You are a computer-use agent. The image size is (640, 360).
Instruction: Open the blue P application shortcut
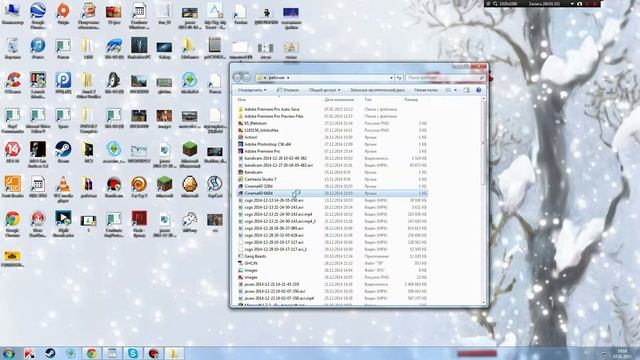[x=63, y=83]
